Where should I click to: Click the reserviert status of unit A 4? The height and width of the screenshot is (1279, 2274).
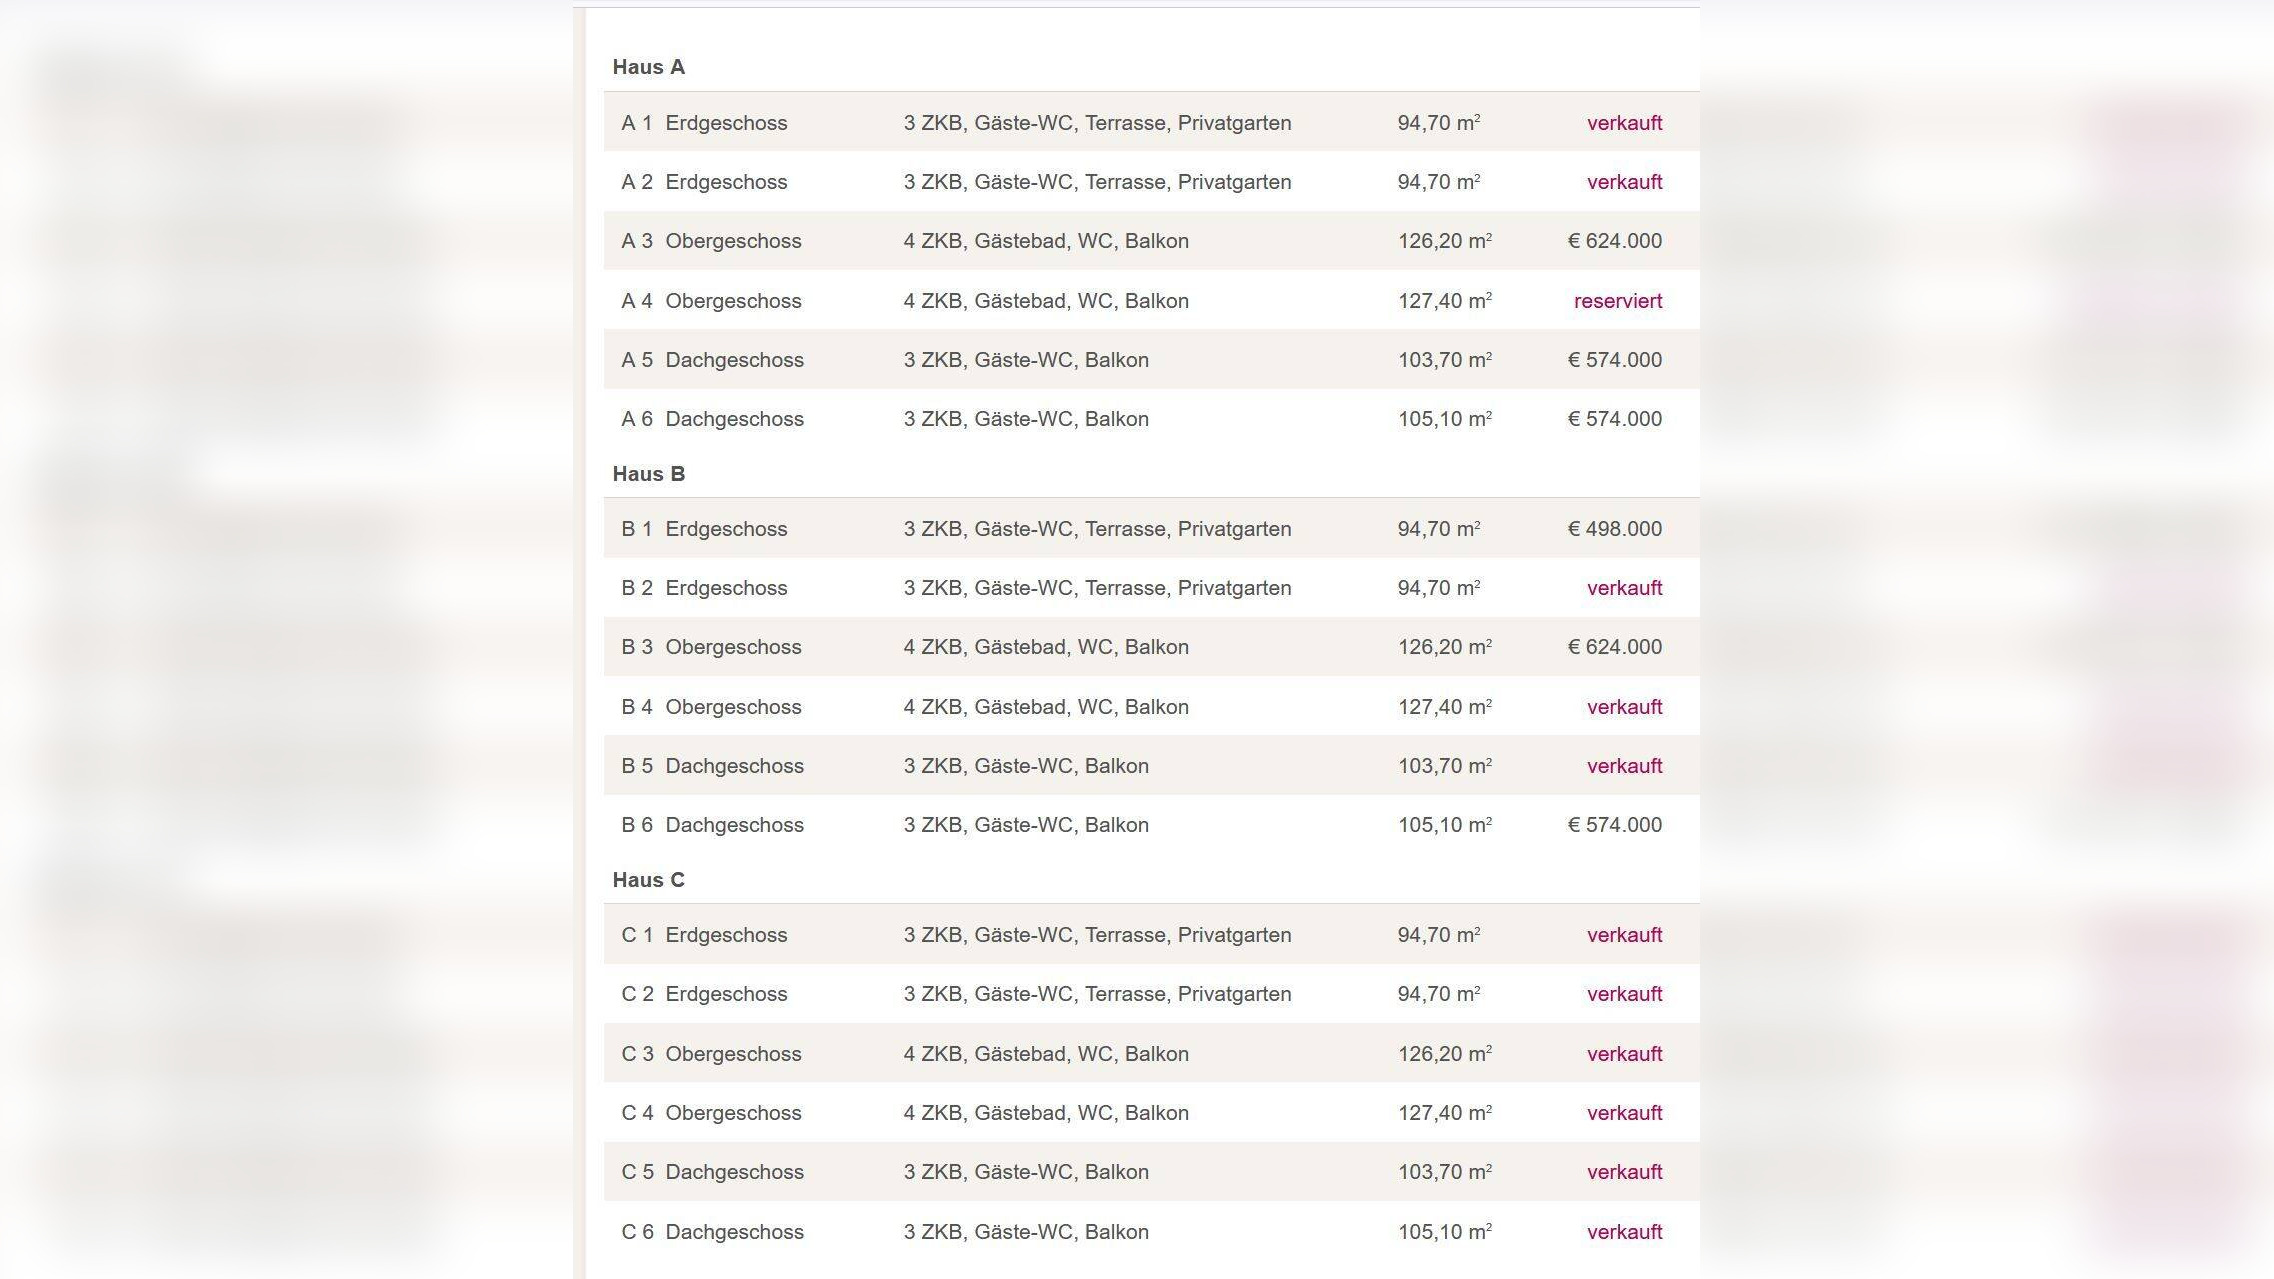click(1617, 301)
